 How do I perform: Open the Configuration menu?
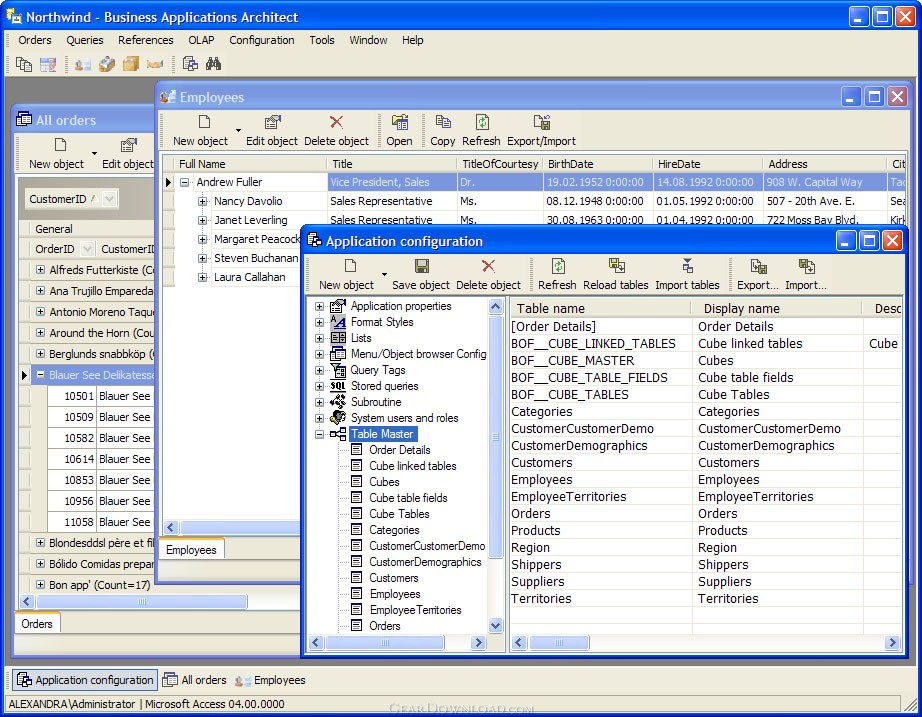(262, 40)
